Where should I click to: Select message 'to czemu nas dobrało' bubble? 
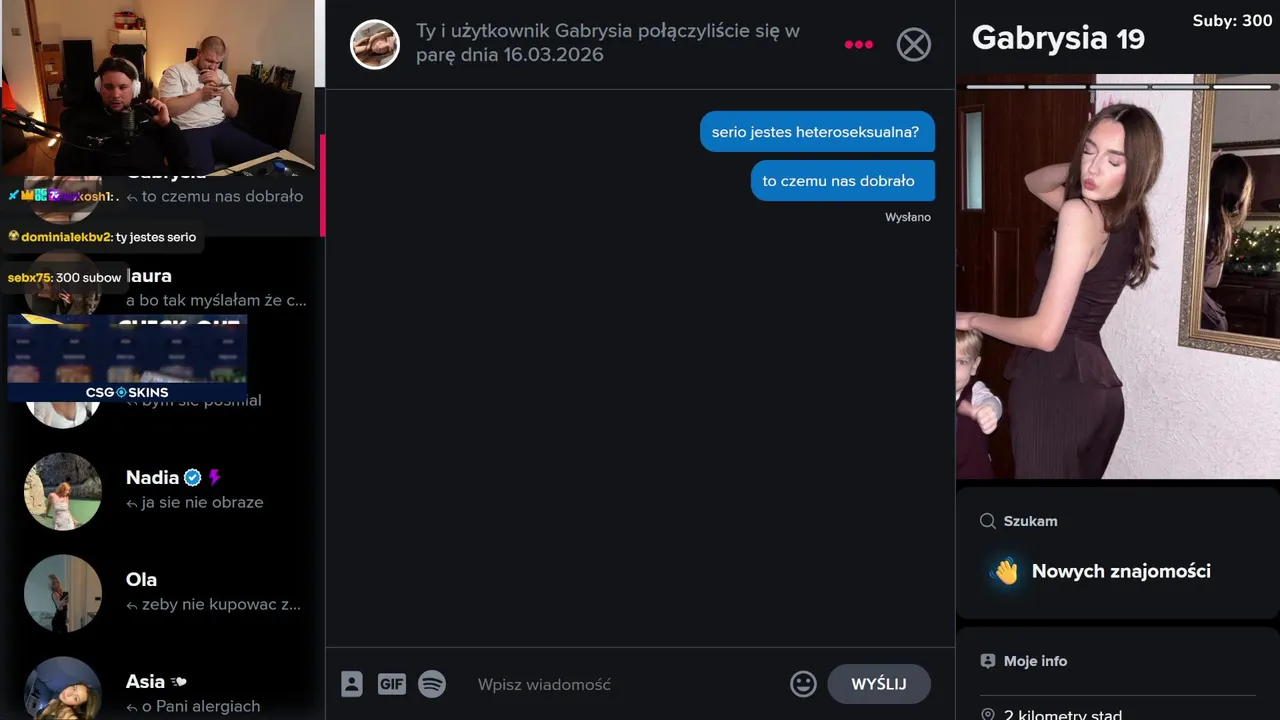842,181
